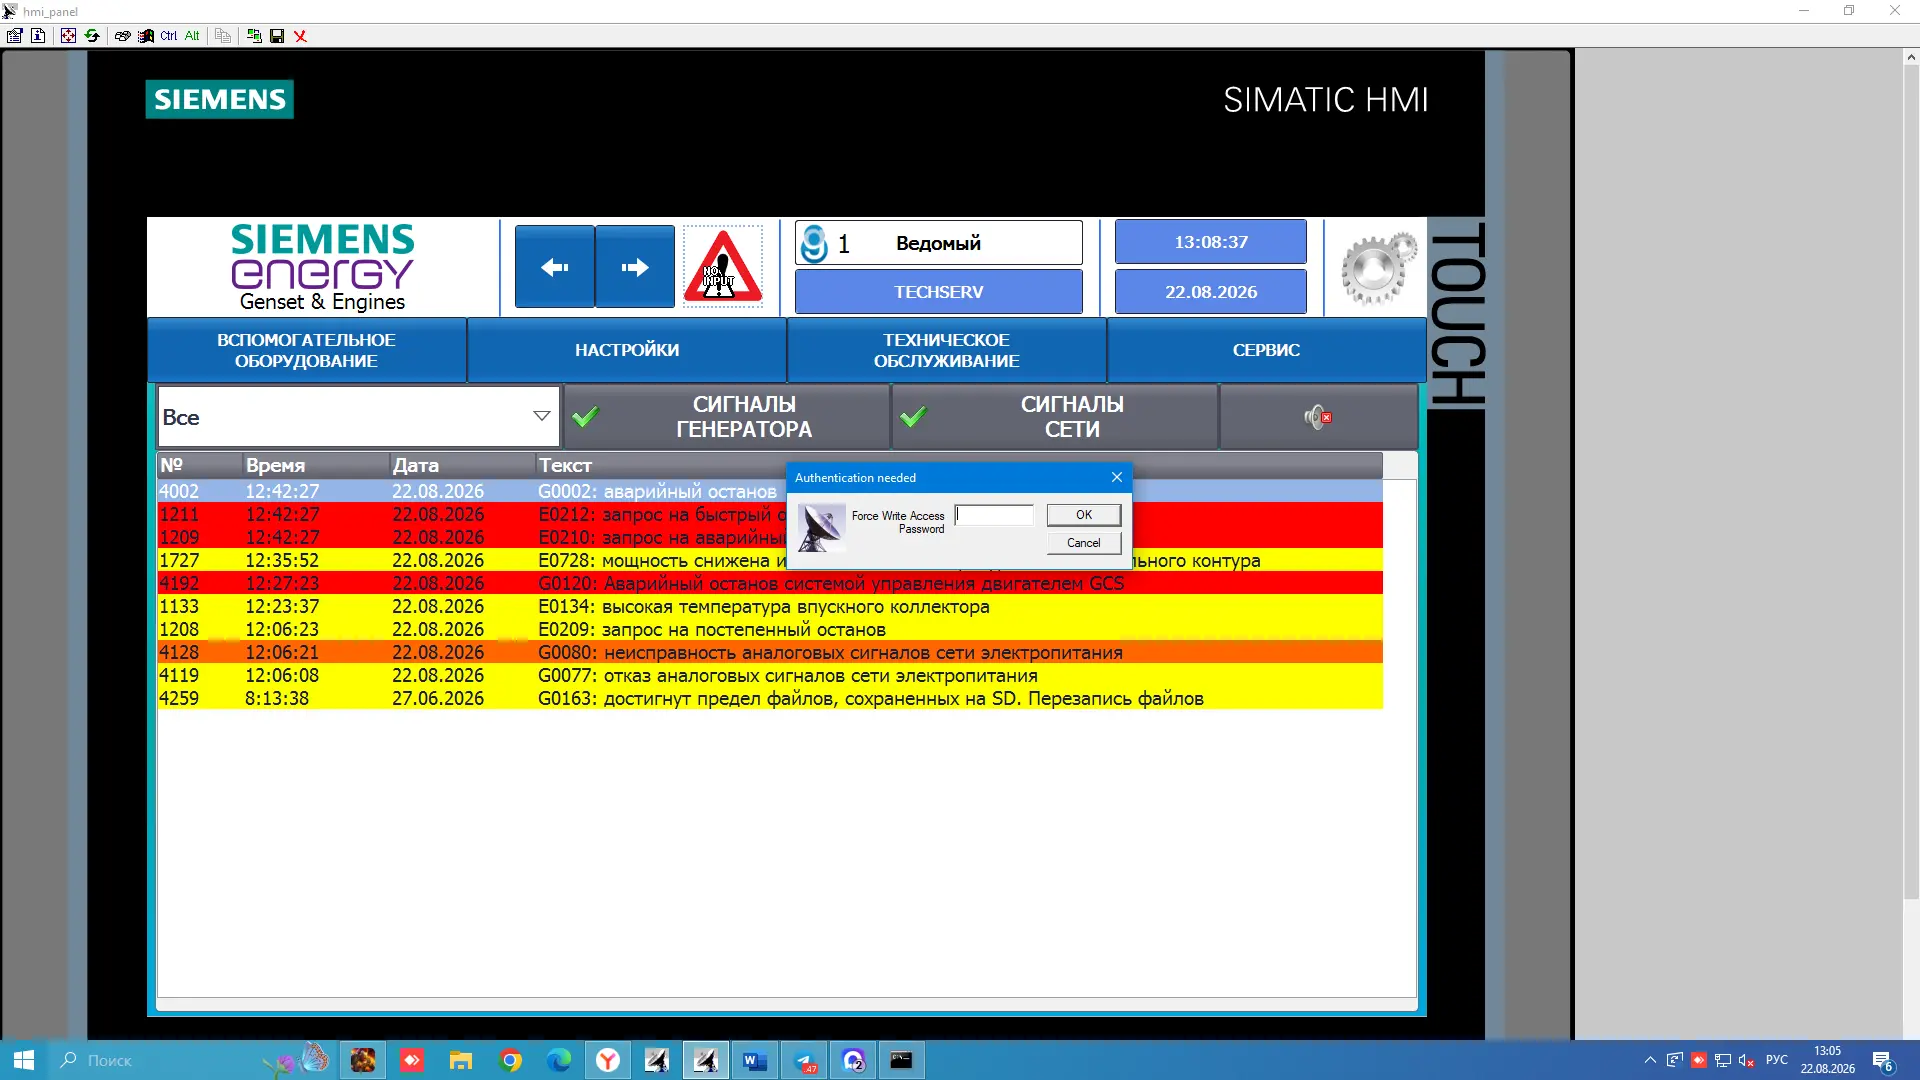Open the НАСТРОЙКИ tab

tap(626, 350)
